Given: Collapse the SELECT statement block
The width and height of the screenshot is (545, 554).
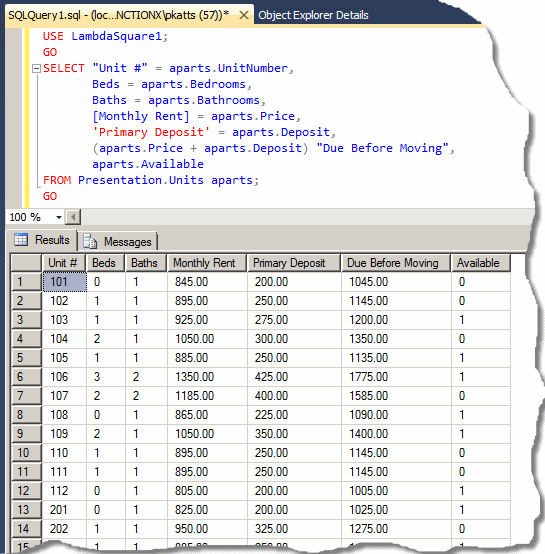Looking at the screenshot, I should point(36,68).
